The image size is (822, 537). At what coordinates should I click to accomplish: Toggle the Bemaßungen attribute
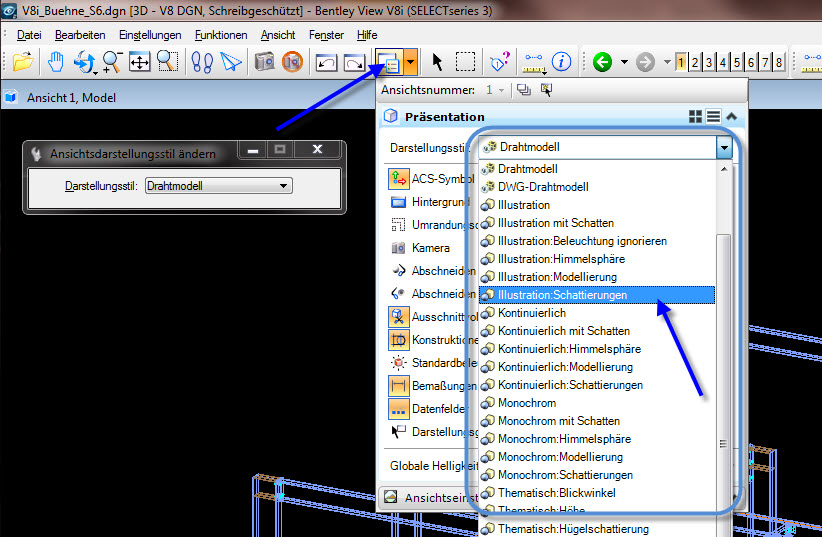[x=398, y=385]
